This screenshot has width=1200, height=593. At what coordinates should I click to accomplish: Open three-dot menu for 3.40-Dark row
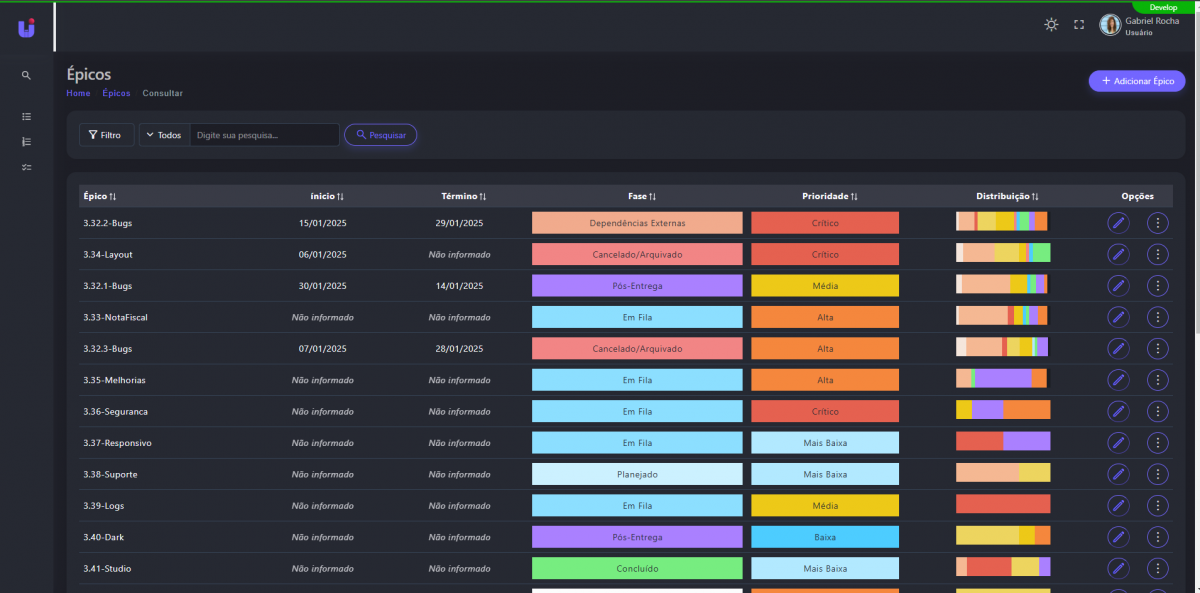(x=1157, y=537)
